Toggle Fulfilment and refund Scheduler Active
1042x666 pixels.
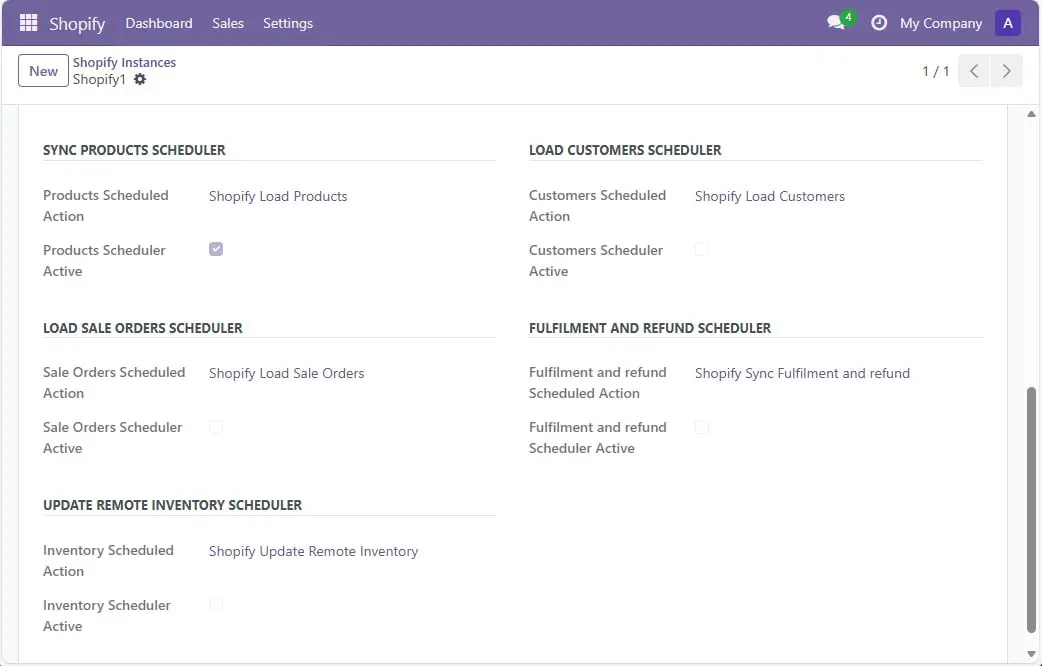(702, 427)
